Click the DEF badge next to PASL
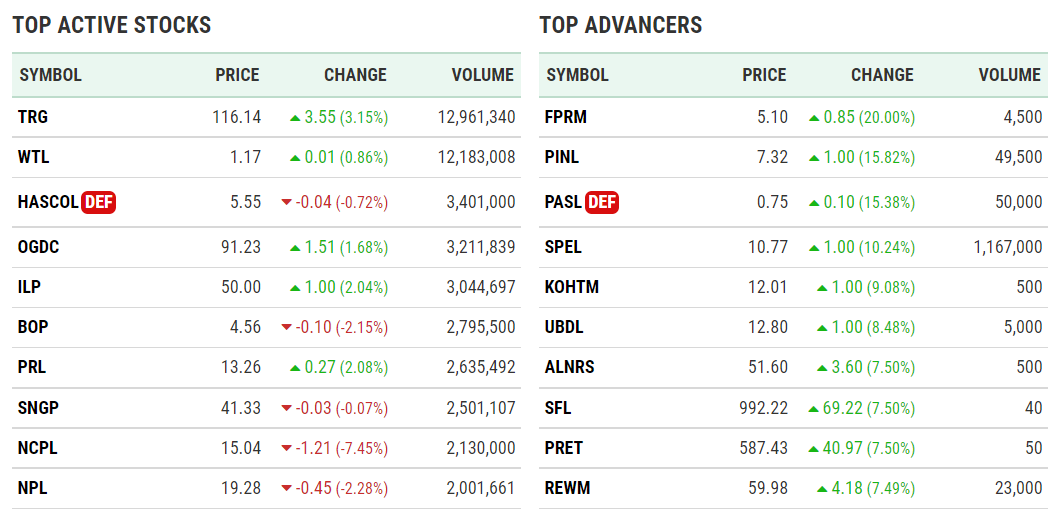Image resolution: width=1057 pixels, height=529 pixels. tap(602, 202)
